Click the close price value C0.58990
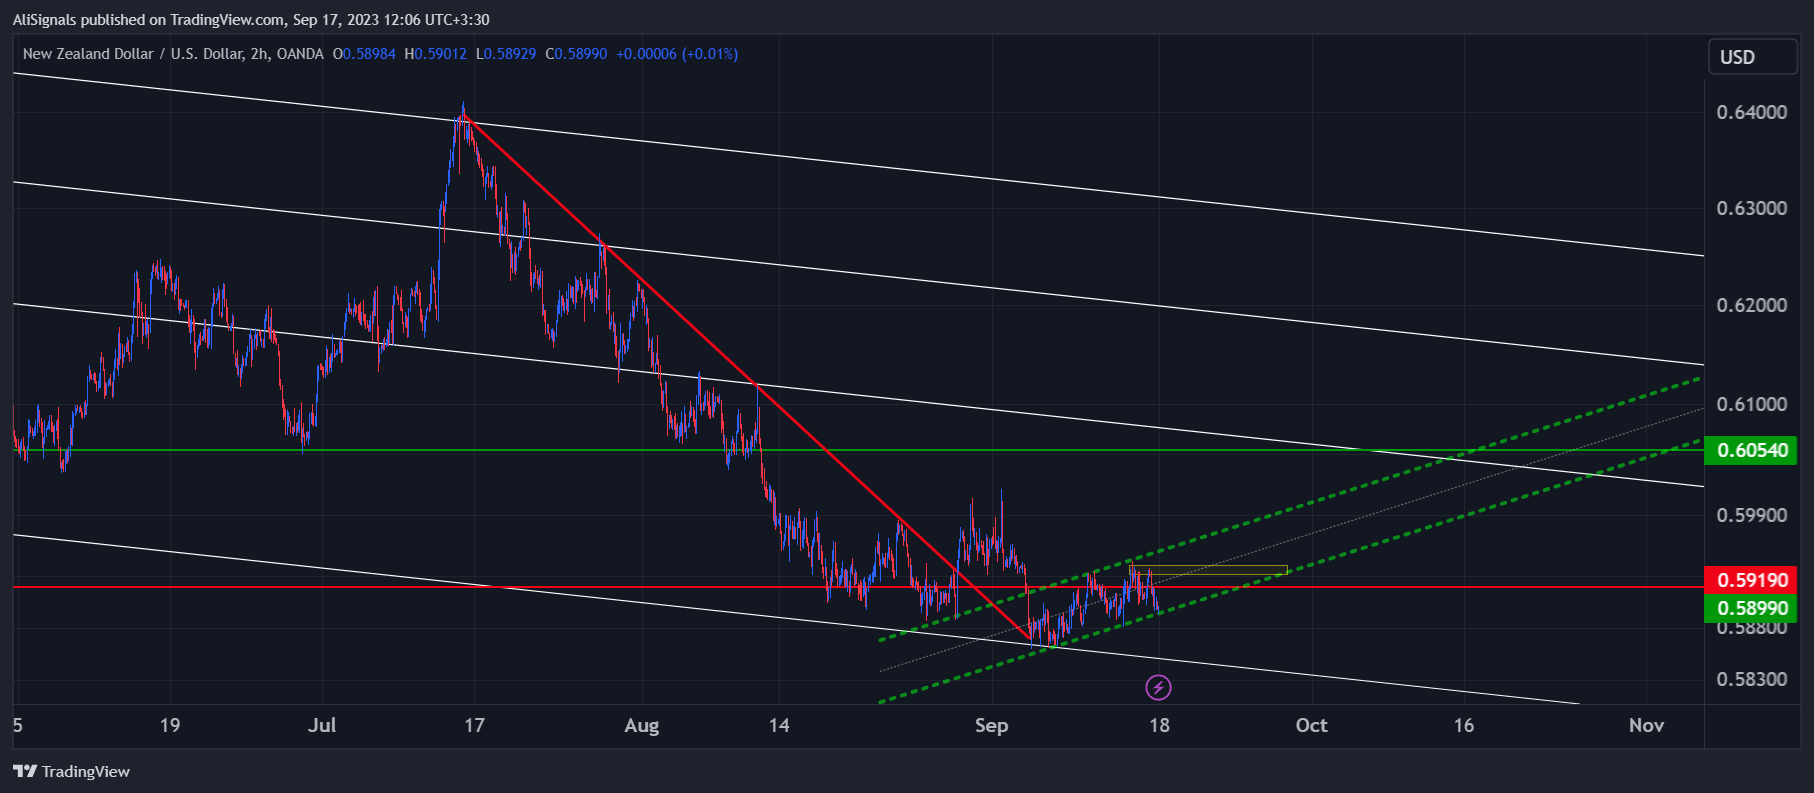The image size is (1814, 793). [576, 54]
